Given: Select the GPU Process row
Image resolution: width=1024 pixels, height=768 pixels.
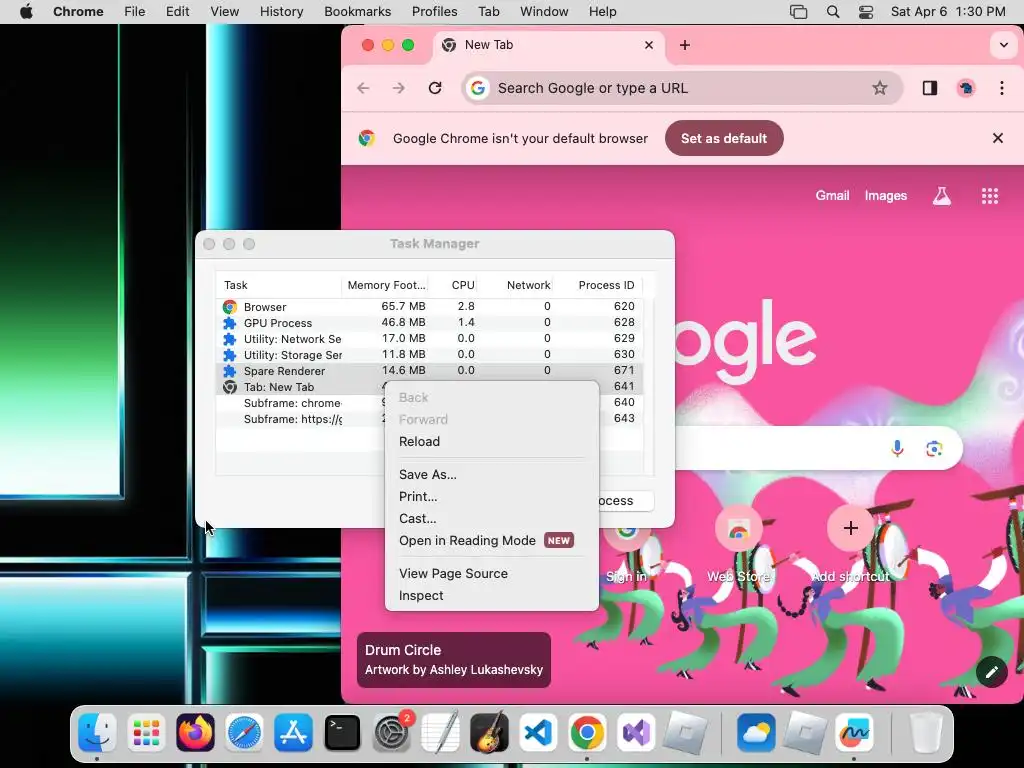Looking at the screenshot, I should click(429, 323).
